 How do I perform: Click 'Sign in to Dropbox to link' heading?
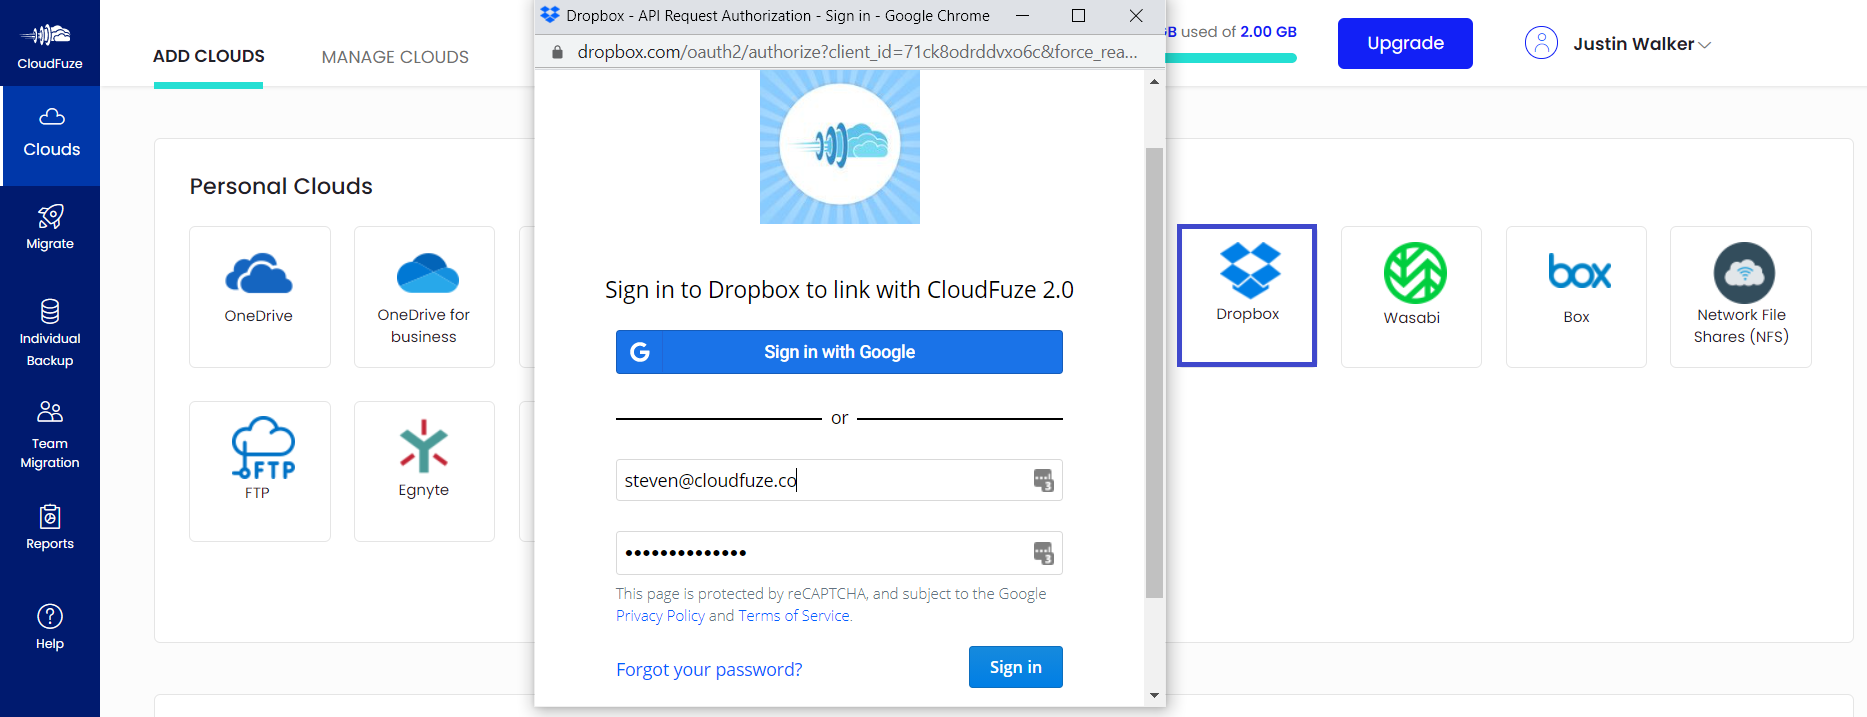tap(839, 290)
